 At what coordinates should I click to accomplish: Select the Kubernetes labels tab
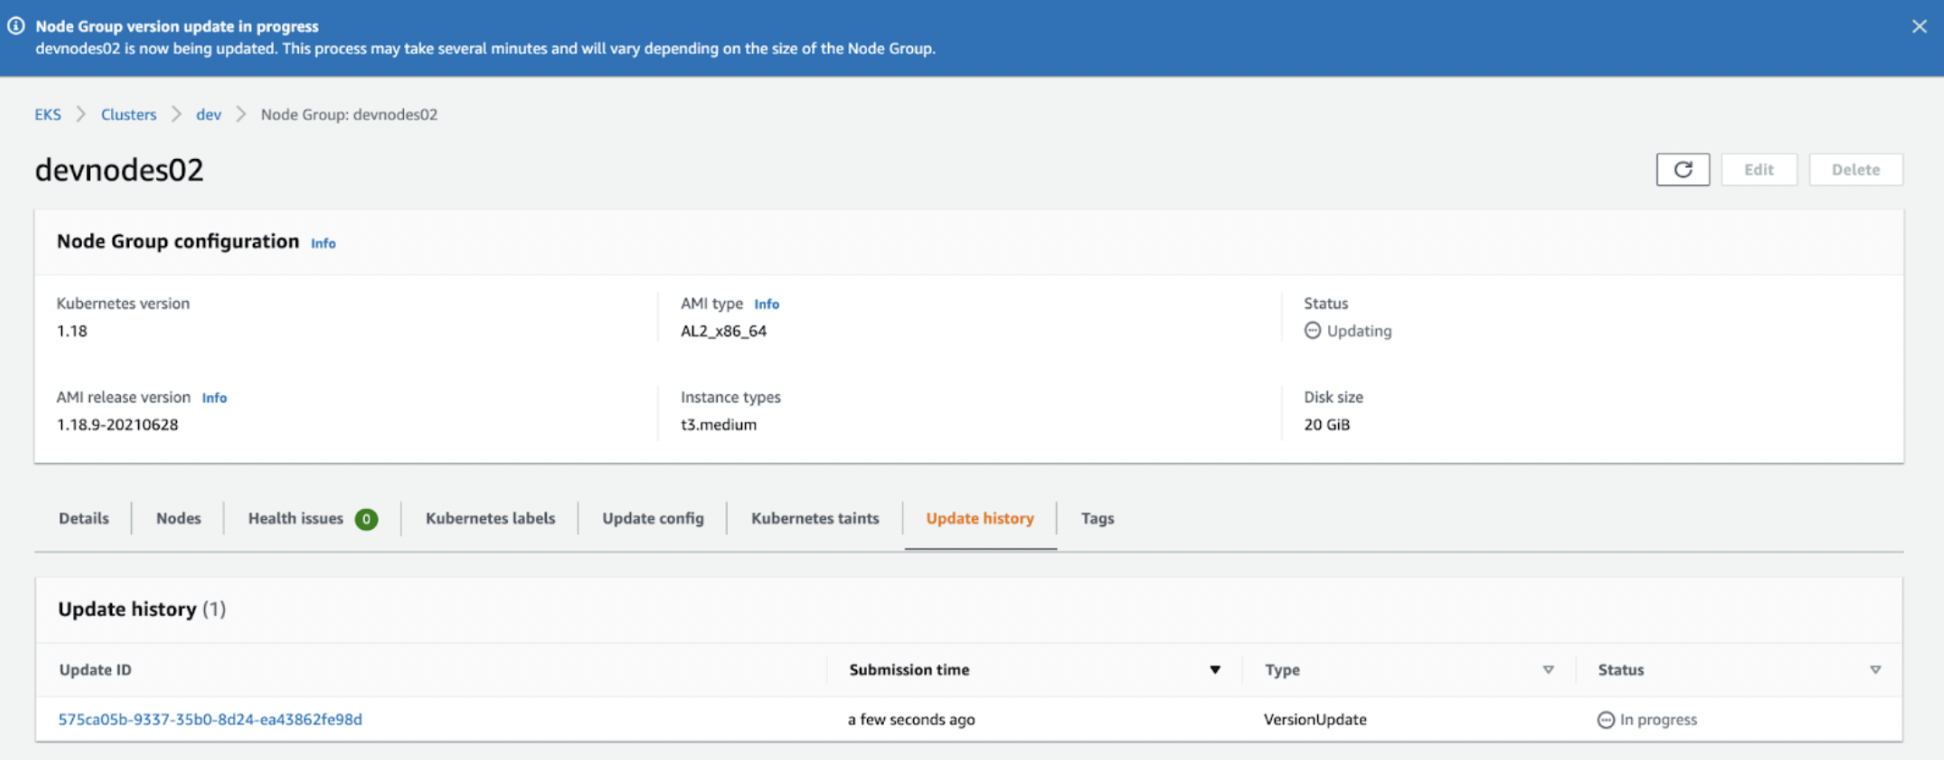tap(490, 518)
